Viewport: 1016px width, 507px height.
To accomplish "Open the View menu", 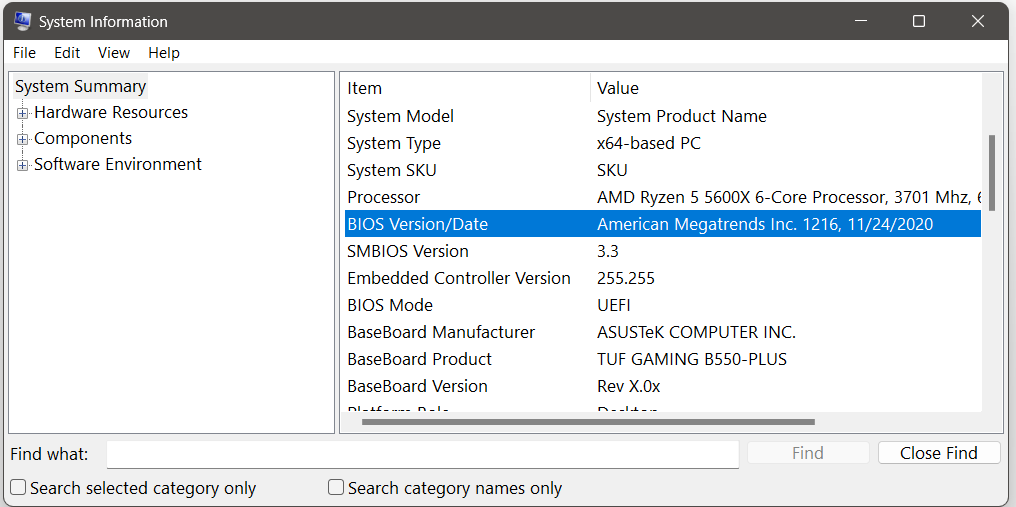I will coord(114,53).
